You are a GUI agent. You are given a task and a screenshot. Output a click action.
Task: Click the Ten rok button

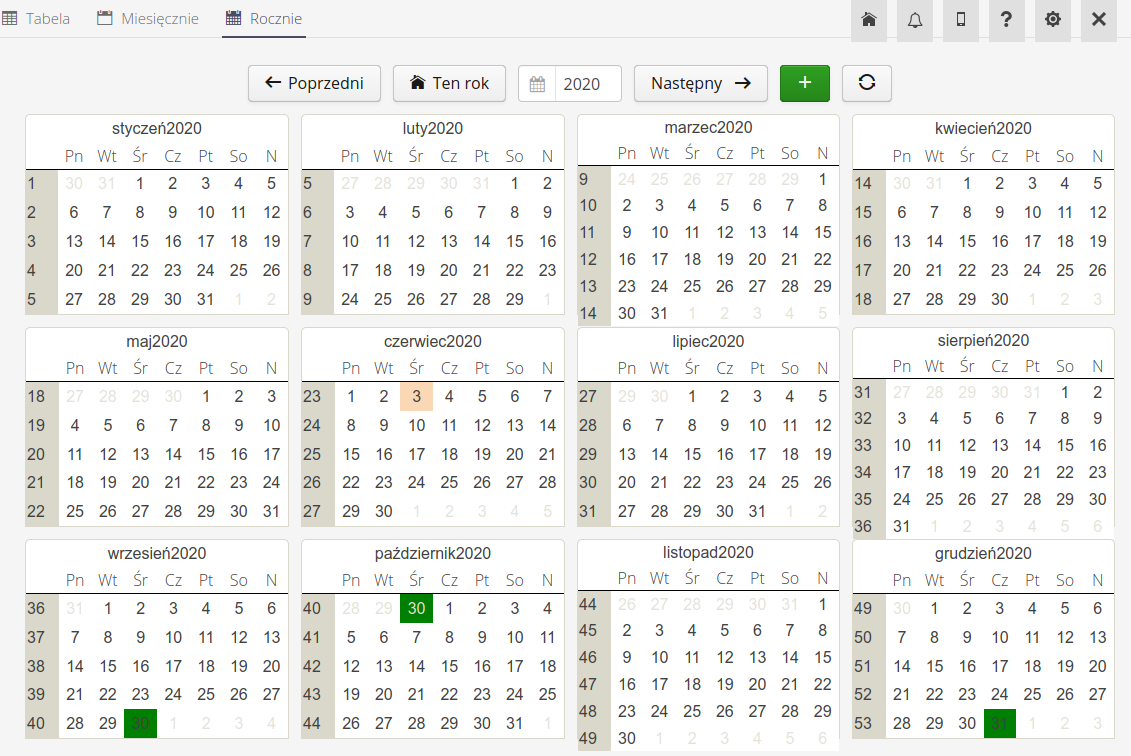pos(449,83)
